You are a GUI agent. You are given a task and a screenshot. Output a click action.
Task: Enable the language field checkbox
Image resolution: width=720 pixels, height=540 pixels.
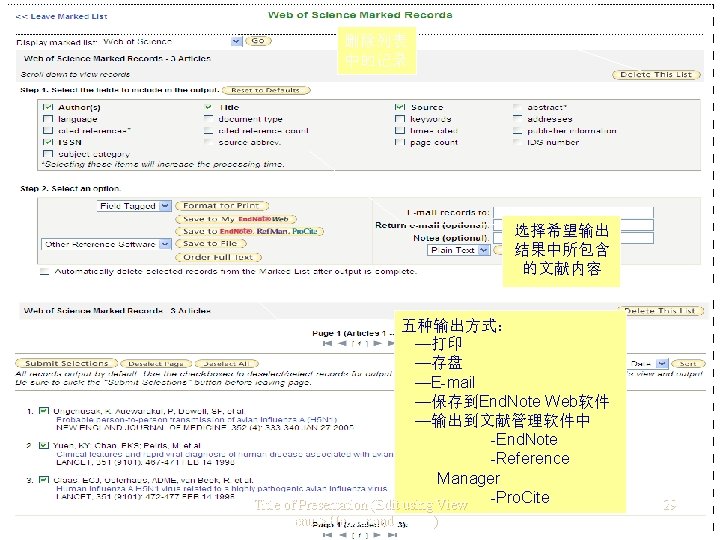click(48, 119)
